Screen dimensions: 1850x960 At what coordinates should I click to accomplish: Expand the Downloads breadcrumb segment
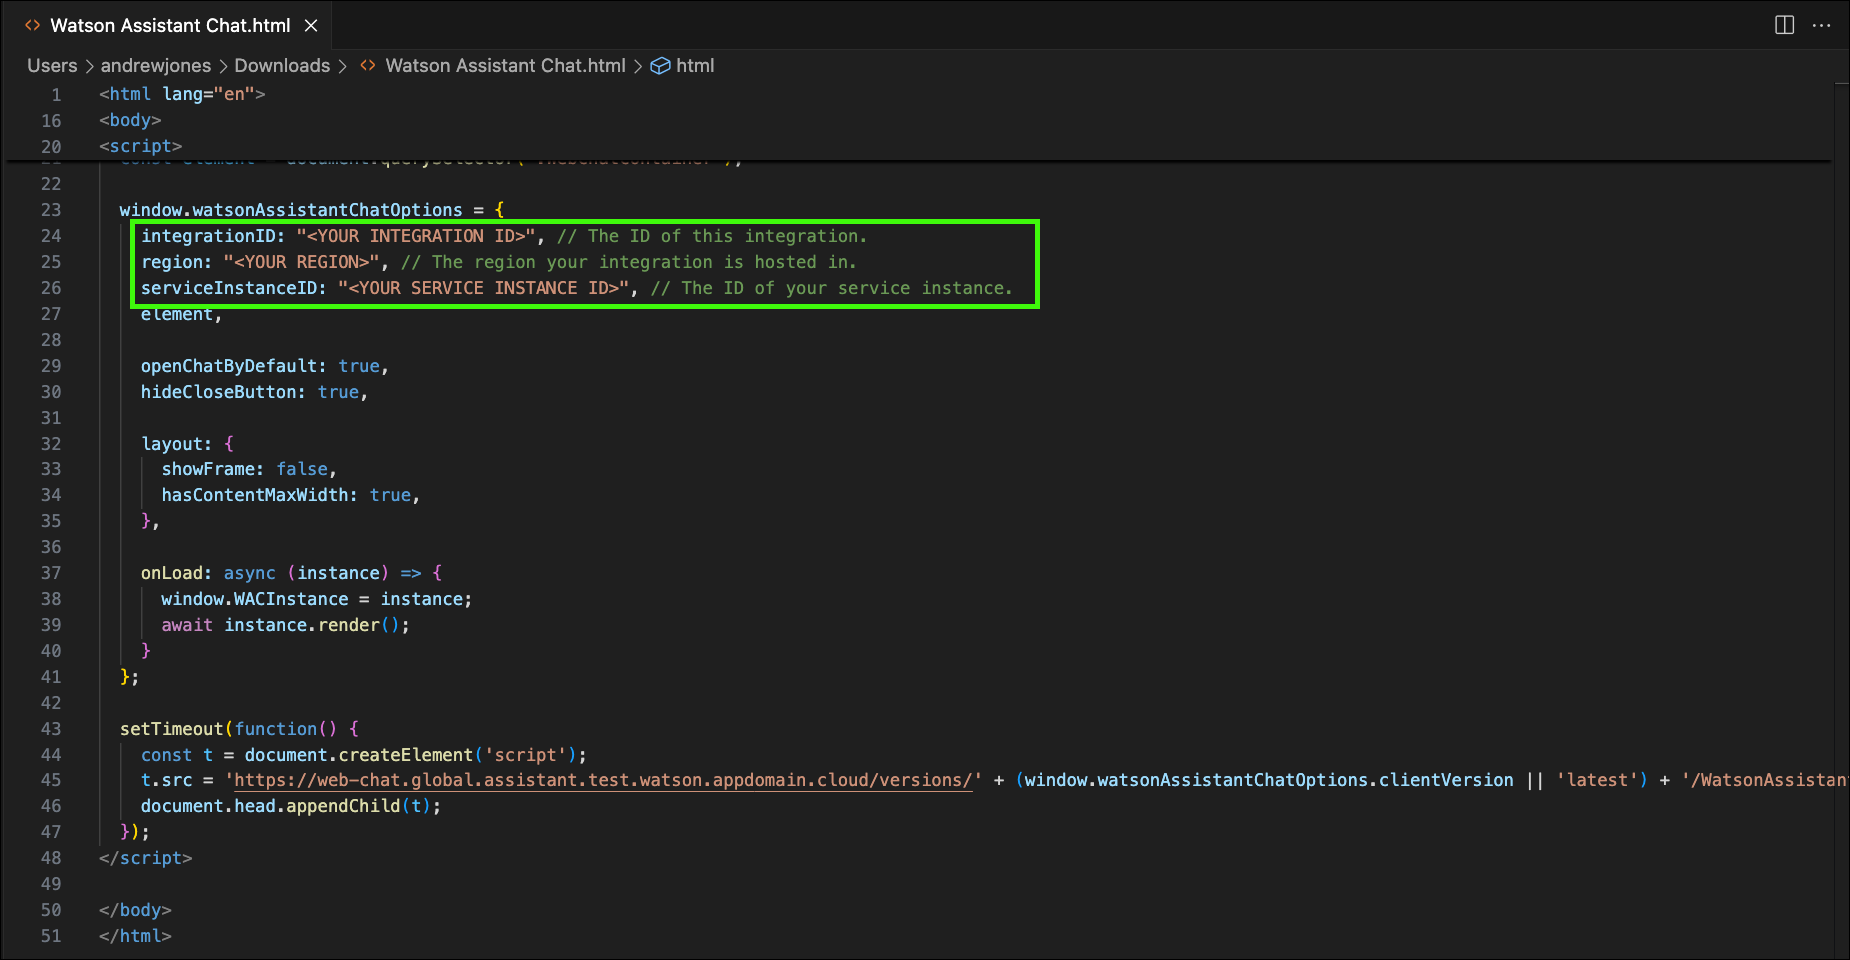point(282,66)
